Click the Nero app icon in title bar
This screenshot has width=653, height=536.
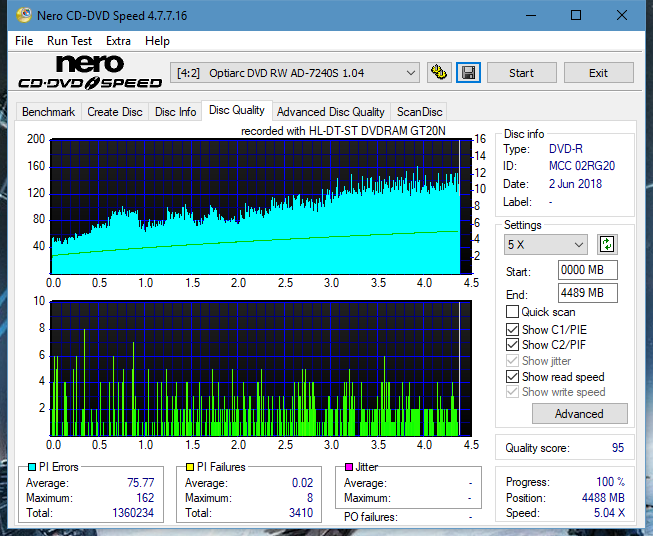coord(24,15)
